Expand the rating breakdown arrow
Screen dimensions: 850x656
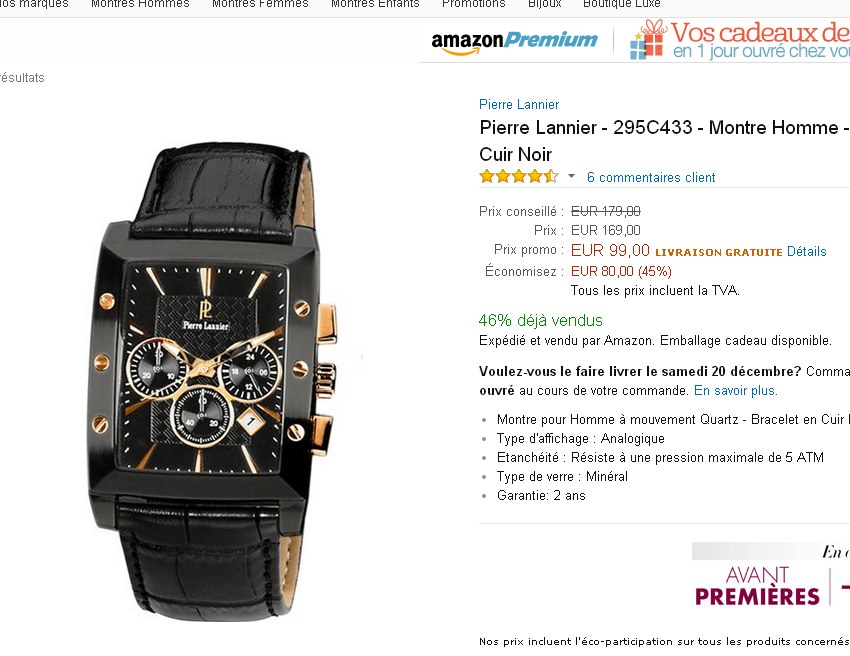pyautogui.click(x=571, y=176)
